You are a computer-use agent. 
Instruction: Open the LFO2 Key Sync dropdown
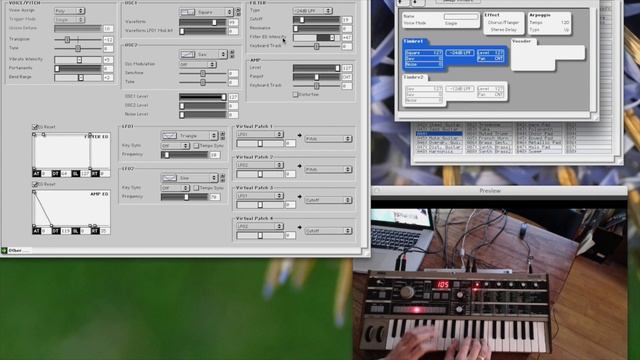pos(175,188)
